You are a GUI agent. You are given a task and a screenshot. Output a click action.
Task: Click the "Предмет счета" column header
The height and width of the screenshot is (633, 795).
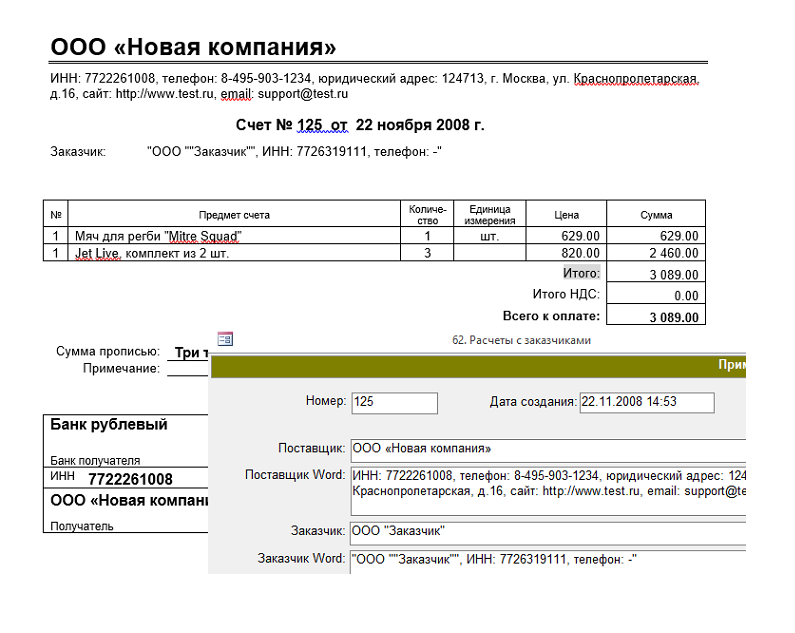(x=233, y=214)
